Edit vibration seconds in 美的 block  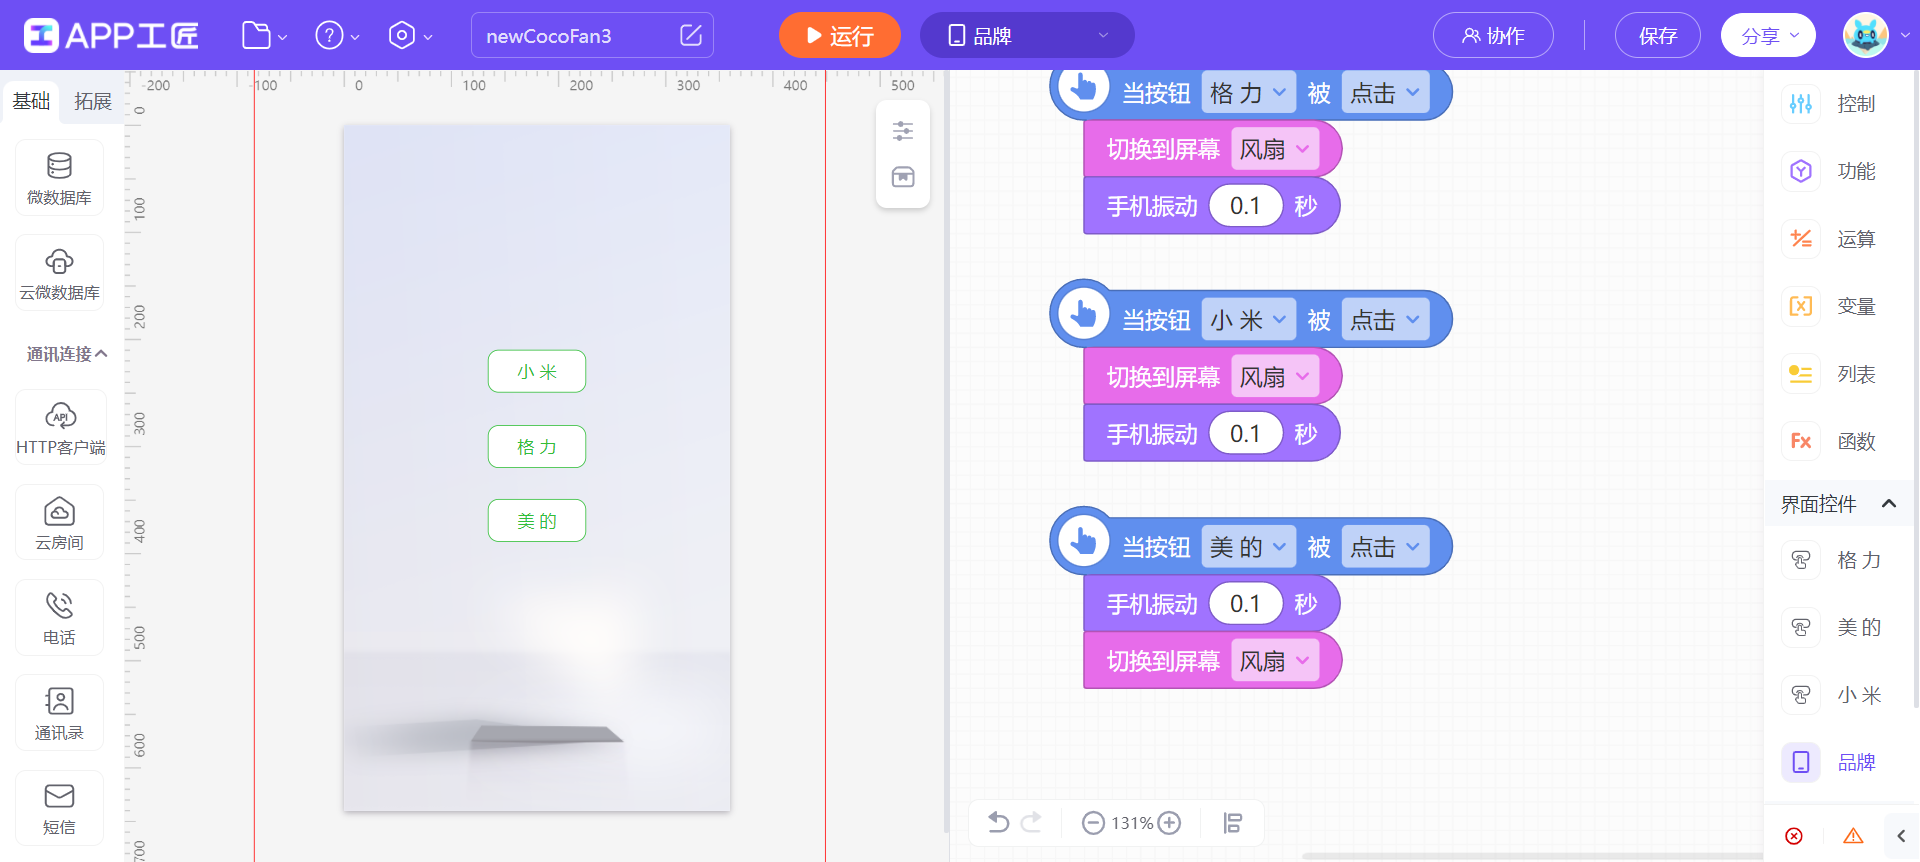[x=1245, y=604]
